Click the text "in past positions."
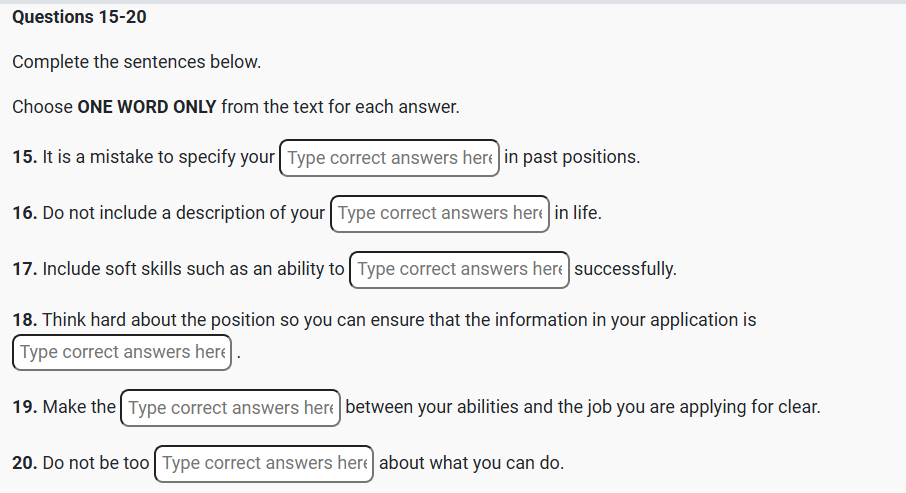906x493 pixels. click(x=572, y=158)
